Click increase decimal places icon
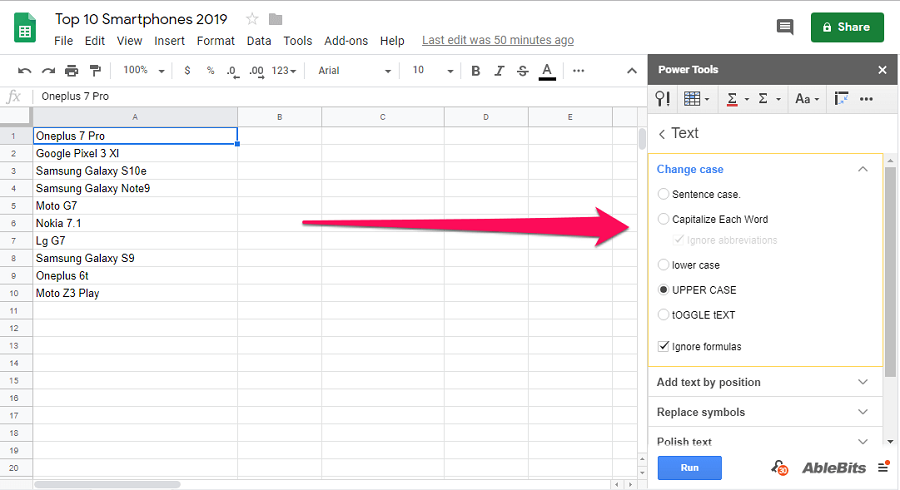The width and height of the screenshot is (900, 490). coord(257,71)
